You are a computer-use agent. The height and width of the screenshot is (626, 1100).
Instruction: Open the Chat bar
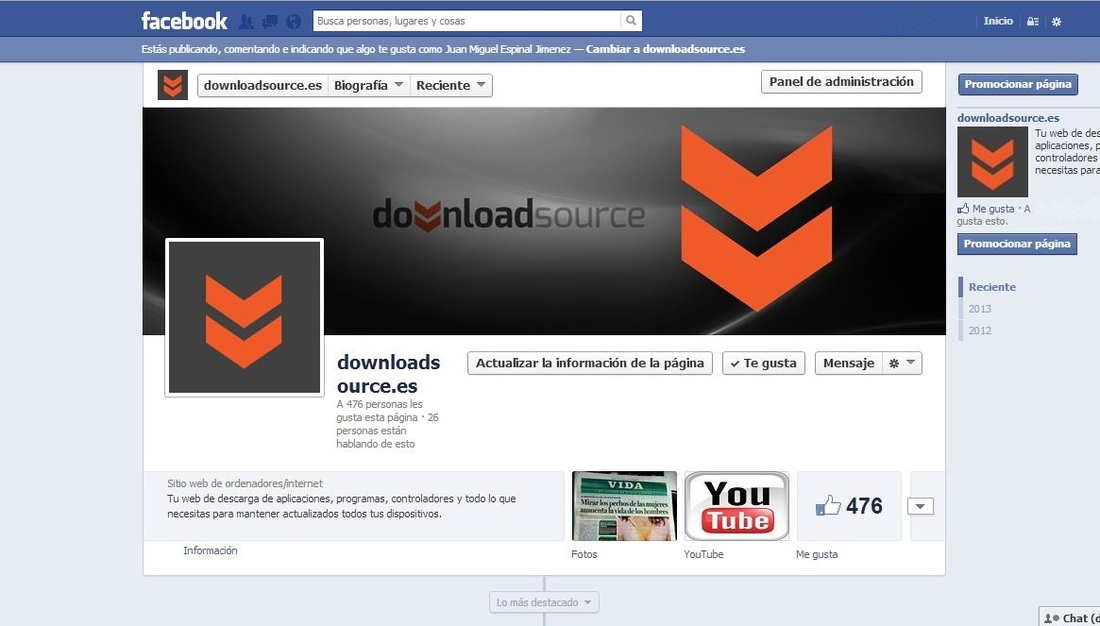pos(1071,618)
